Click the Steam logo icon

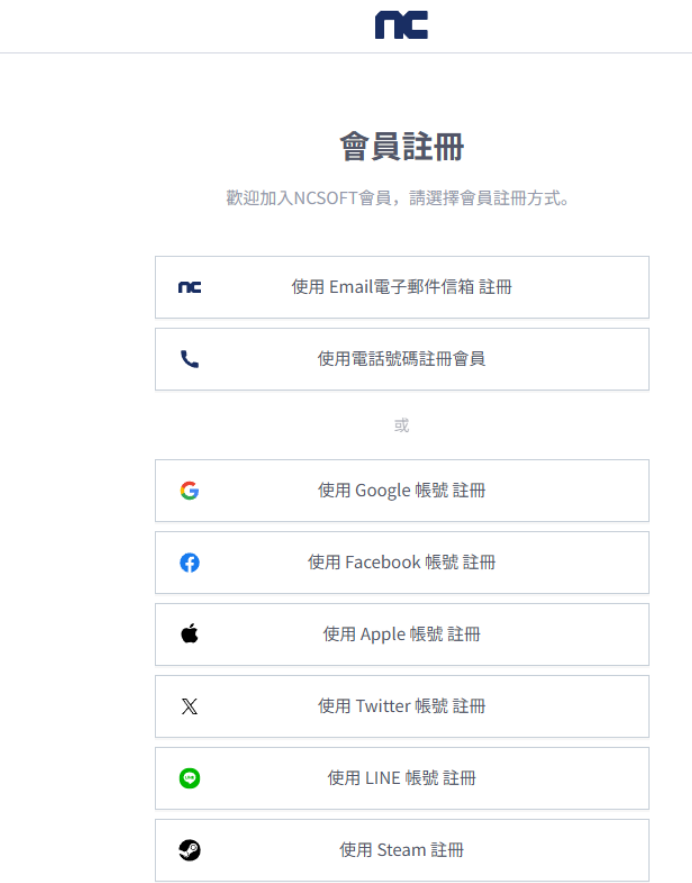pos(190,849)
